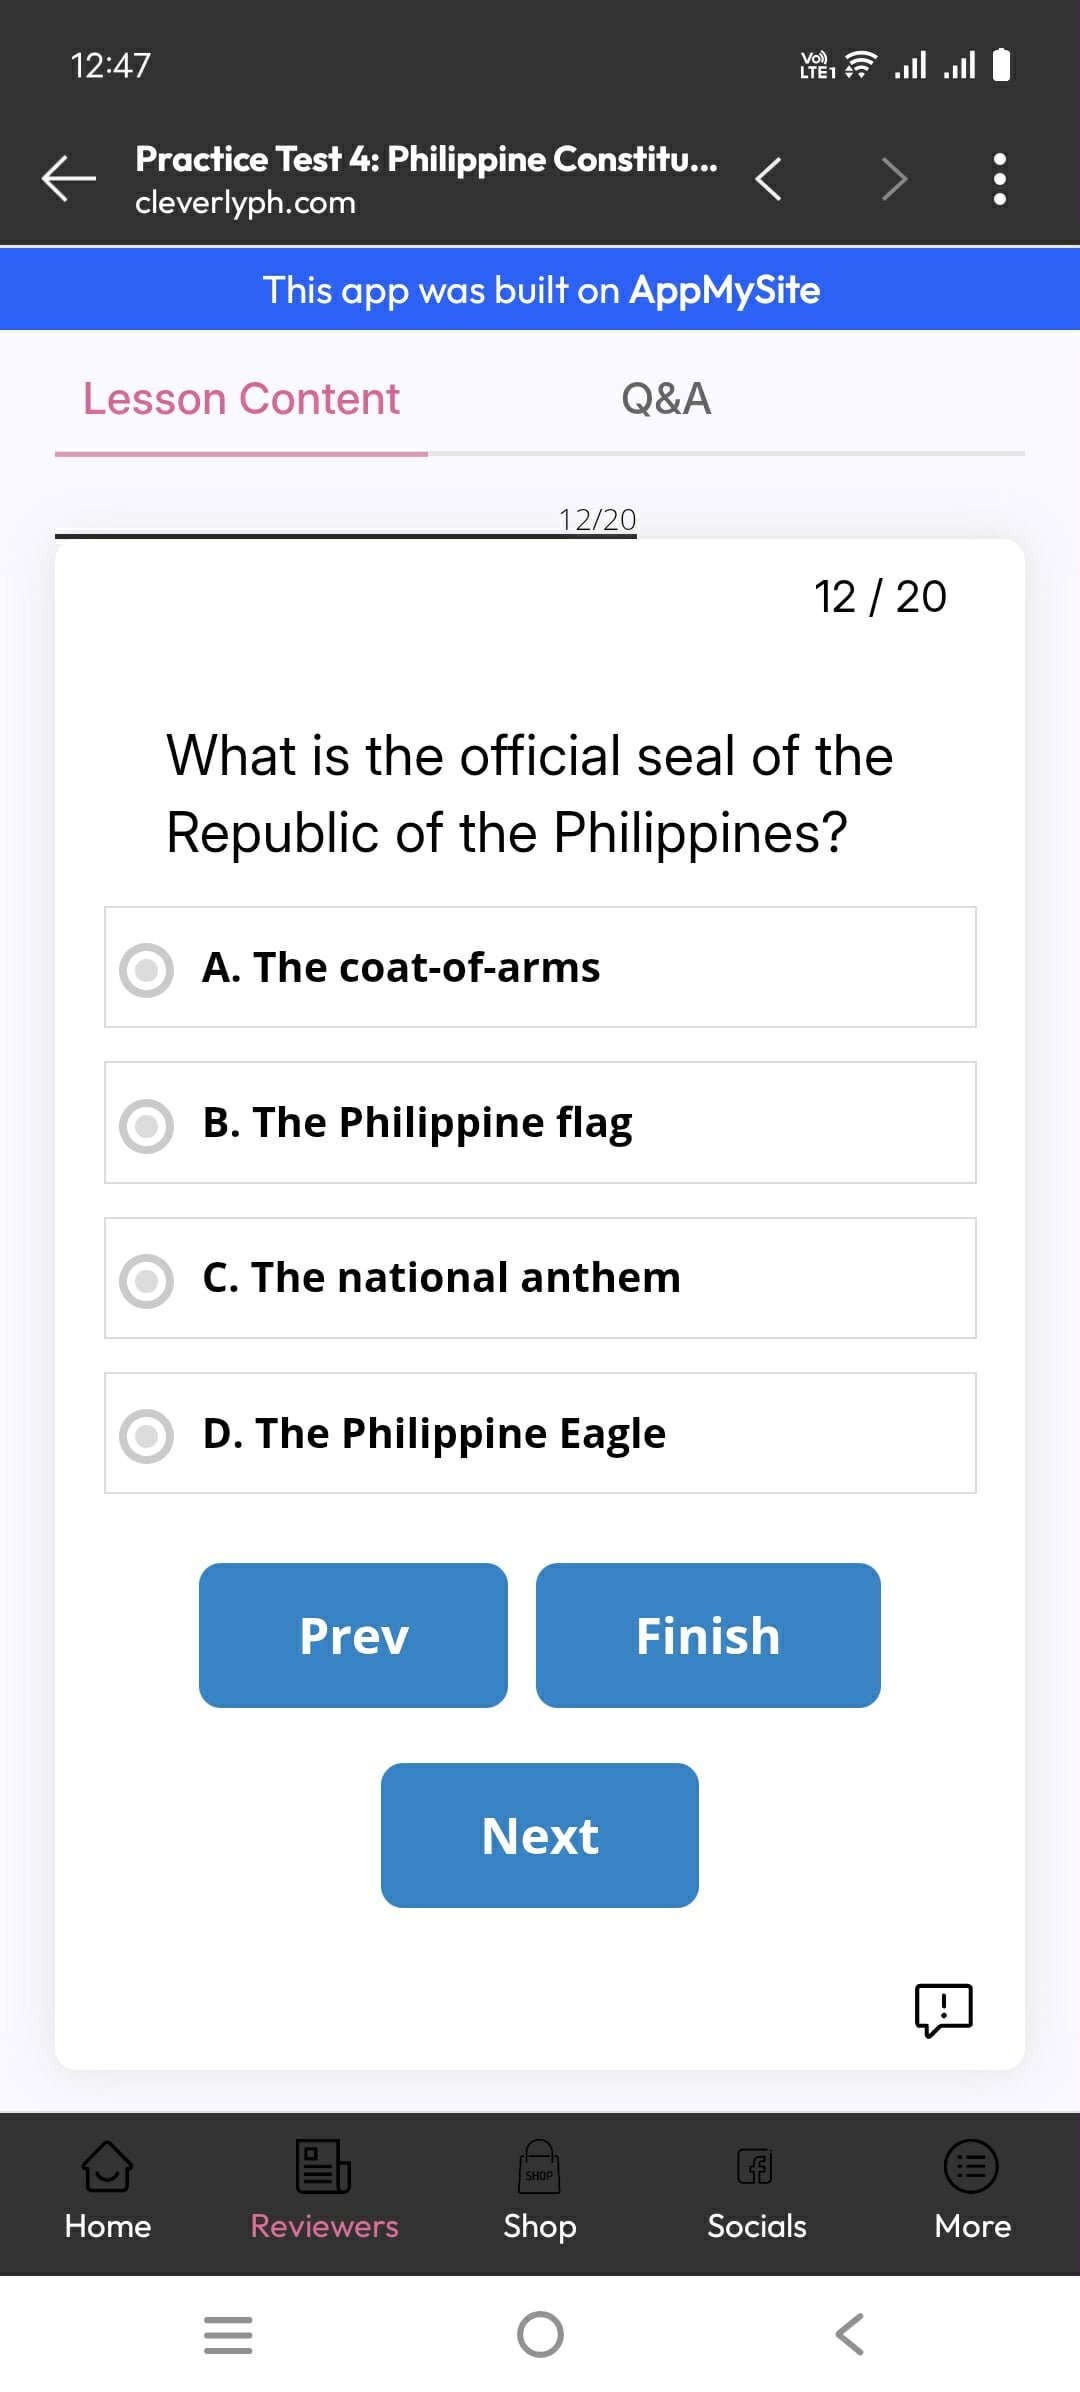This screenshot has width=1080, height=2392.
Task: Choose option C. The national anthem
Action: [540, 1278]
